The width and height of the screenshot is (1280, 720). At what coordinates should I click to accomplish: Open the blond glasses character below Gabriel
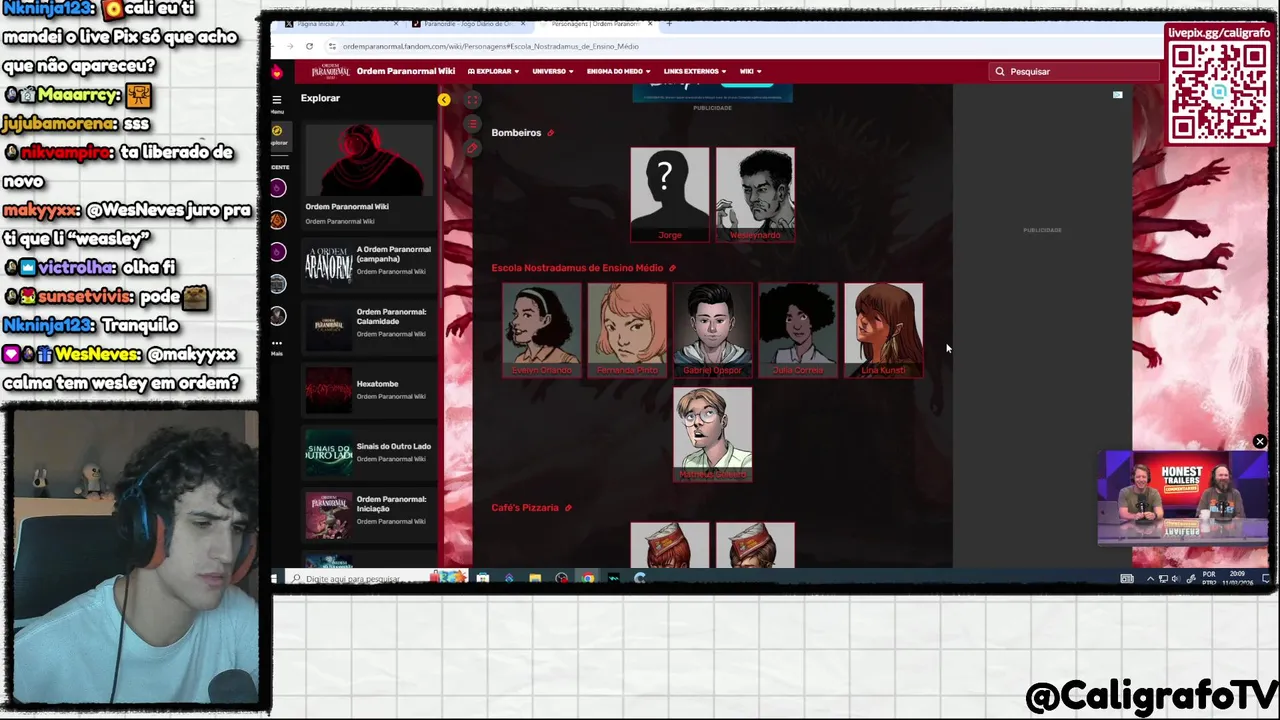[712, 435]
